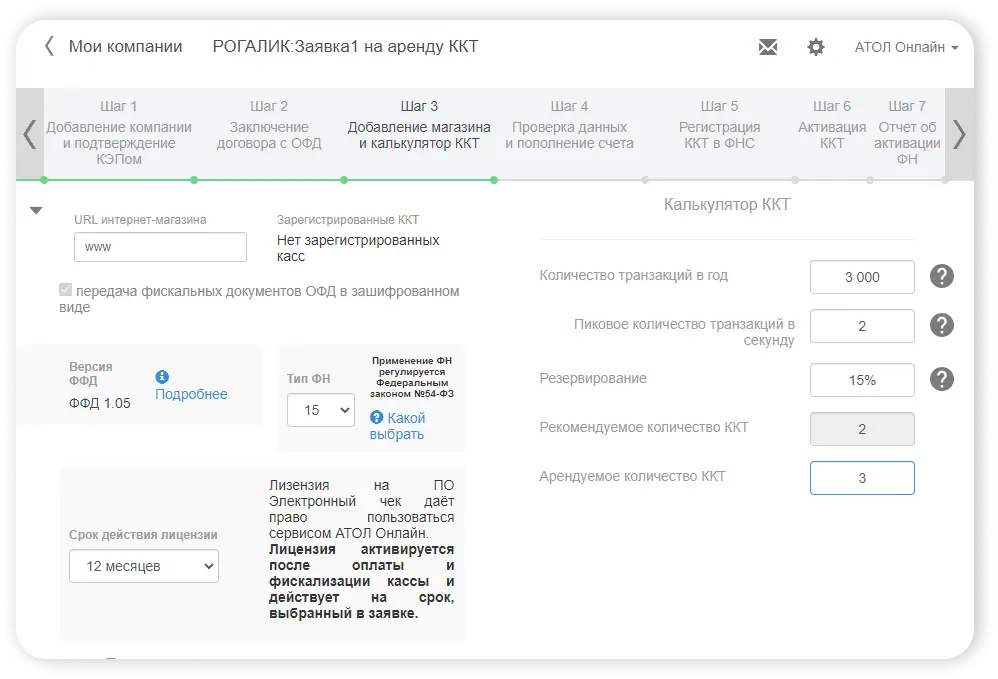Open the mail envelope icon

(x=767, y=47)
